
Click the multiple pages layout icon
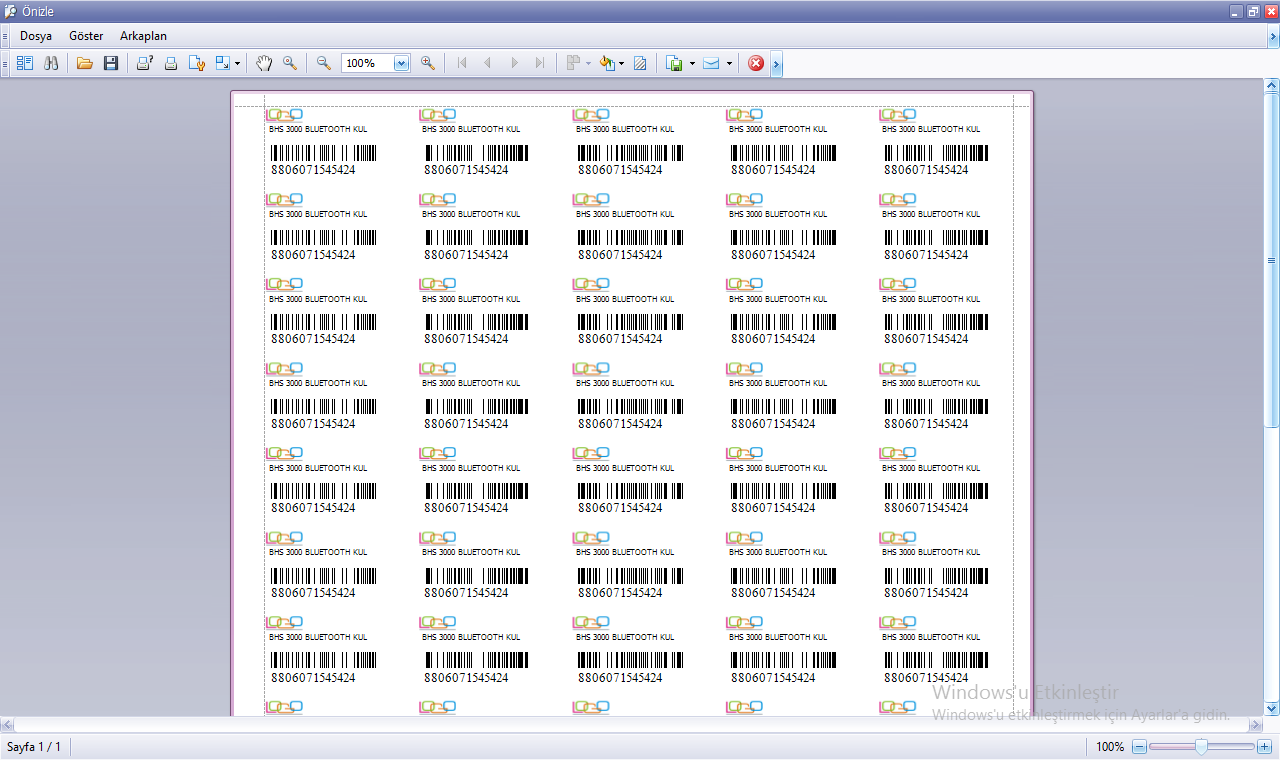click(573, 63)
